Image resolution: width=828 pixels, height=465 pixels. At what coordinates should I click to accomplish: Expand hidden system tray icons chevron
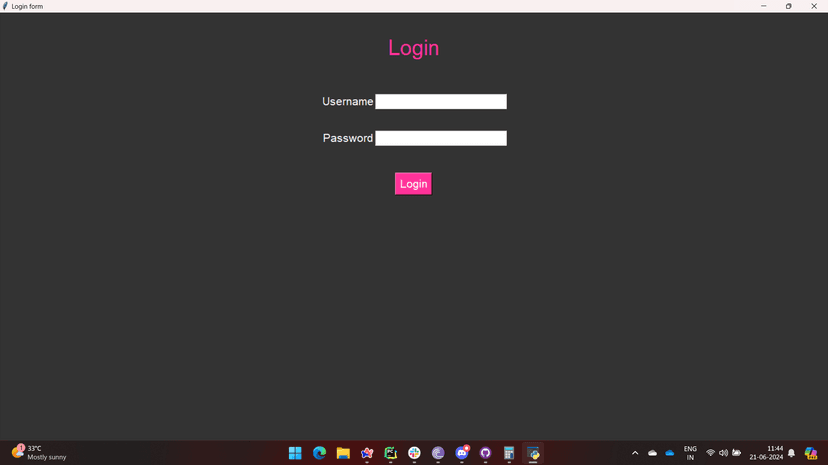(635, 453)
